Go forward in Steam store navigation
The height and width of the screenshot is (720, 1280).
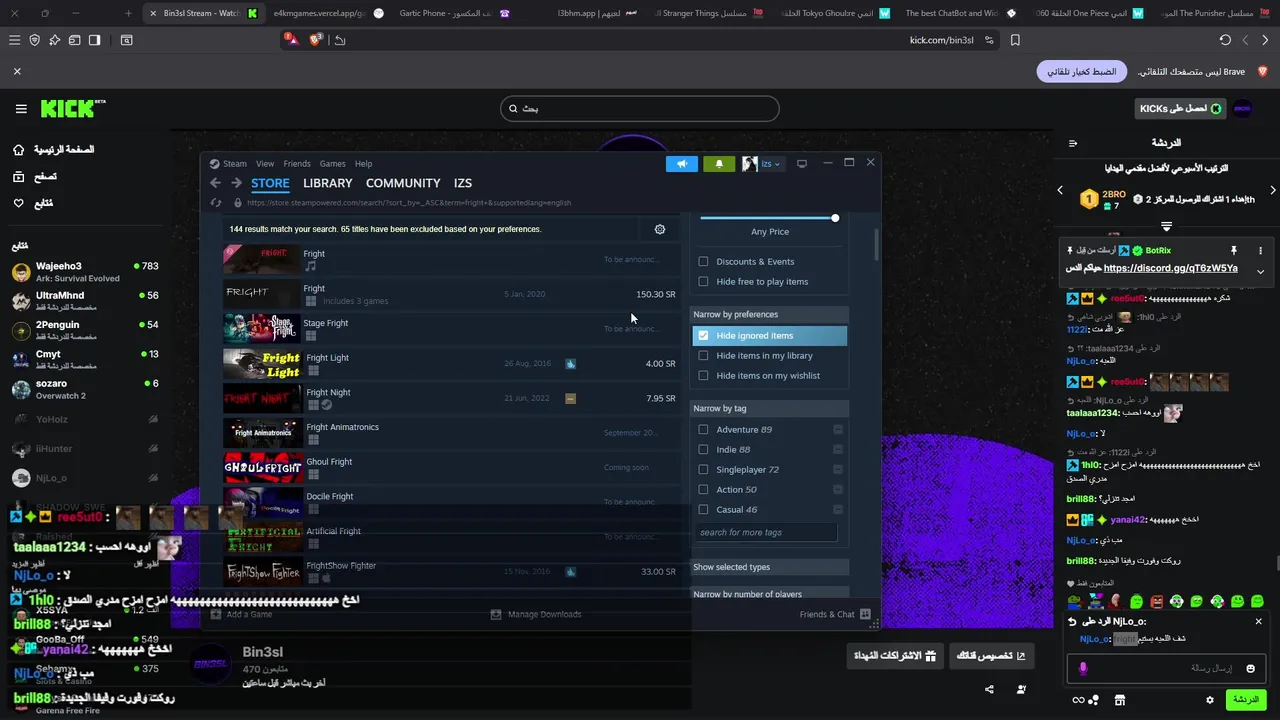coord(236,183)
